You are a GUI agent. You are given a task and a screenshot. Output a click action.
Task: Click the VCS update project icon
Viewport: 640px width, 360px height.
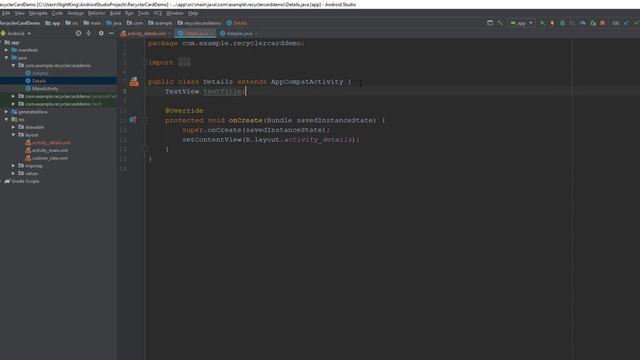(x=627, y=23)
